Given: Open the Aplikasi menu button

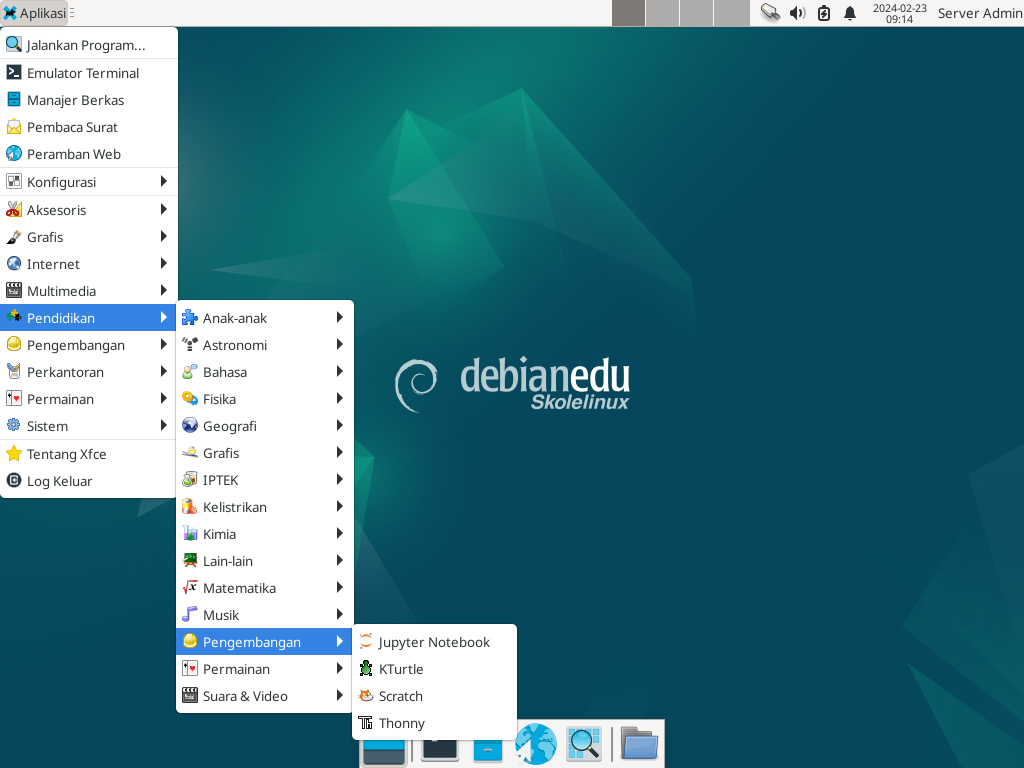Looking at the screenshot, I should pos(35,13).
